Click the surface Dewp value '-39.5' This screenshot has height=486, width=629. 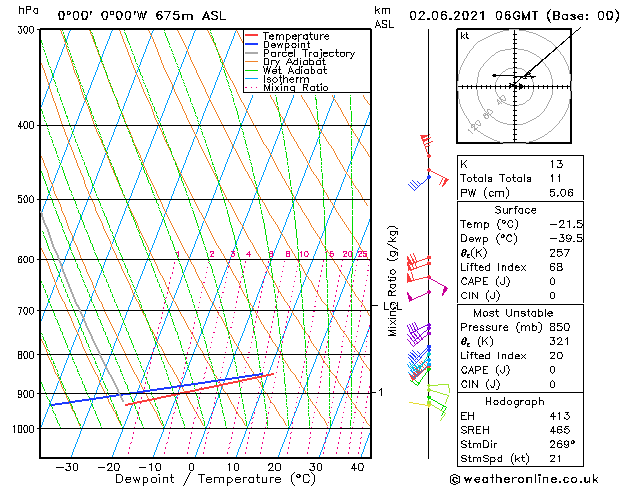[x=566, y=238]
